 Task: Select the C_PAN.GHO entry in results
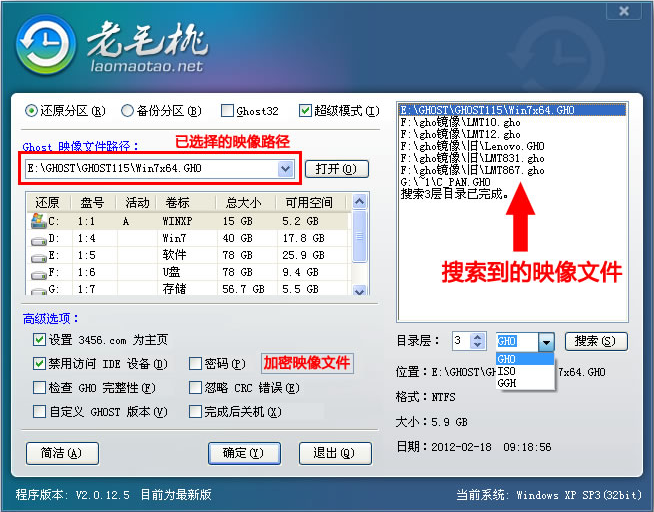[512, 182]
